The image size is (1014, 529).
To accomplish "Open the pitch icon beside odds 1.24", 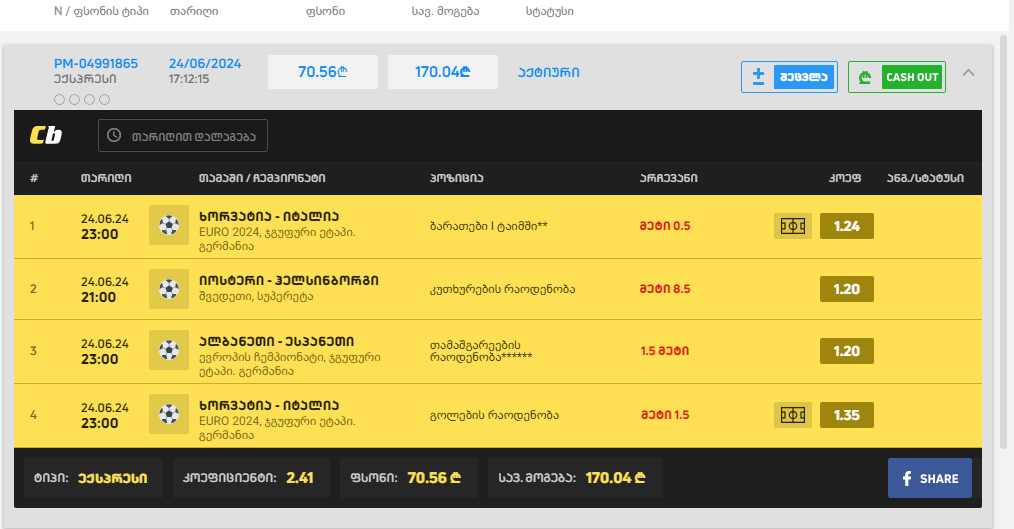I will pos(792,226).
